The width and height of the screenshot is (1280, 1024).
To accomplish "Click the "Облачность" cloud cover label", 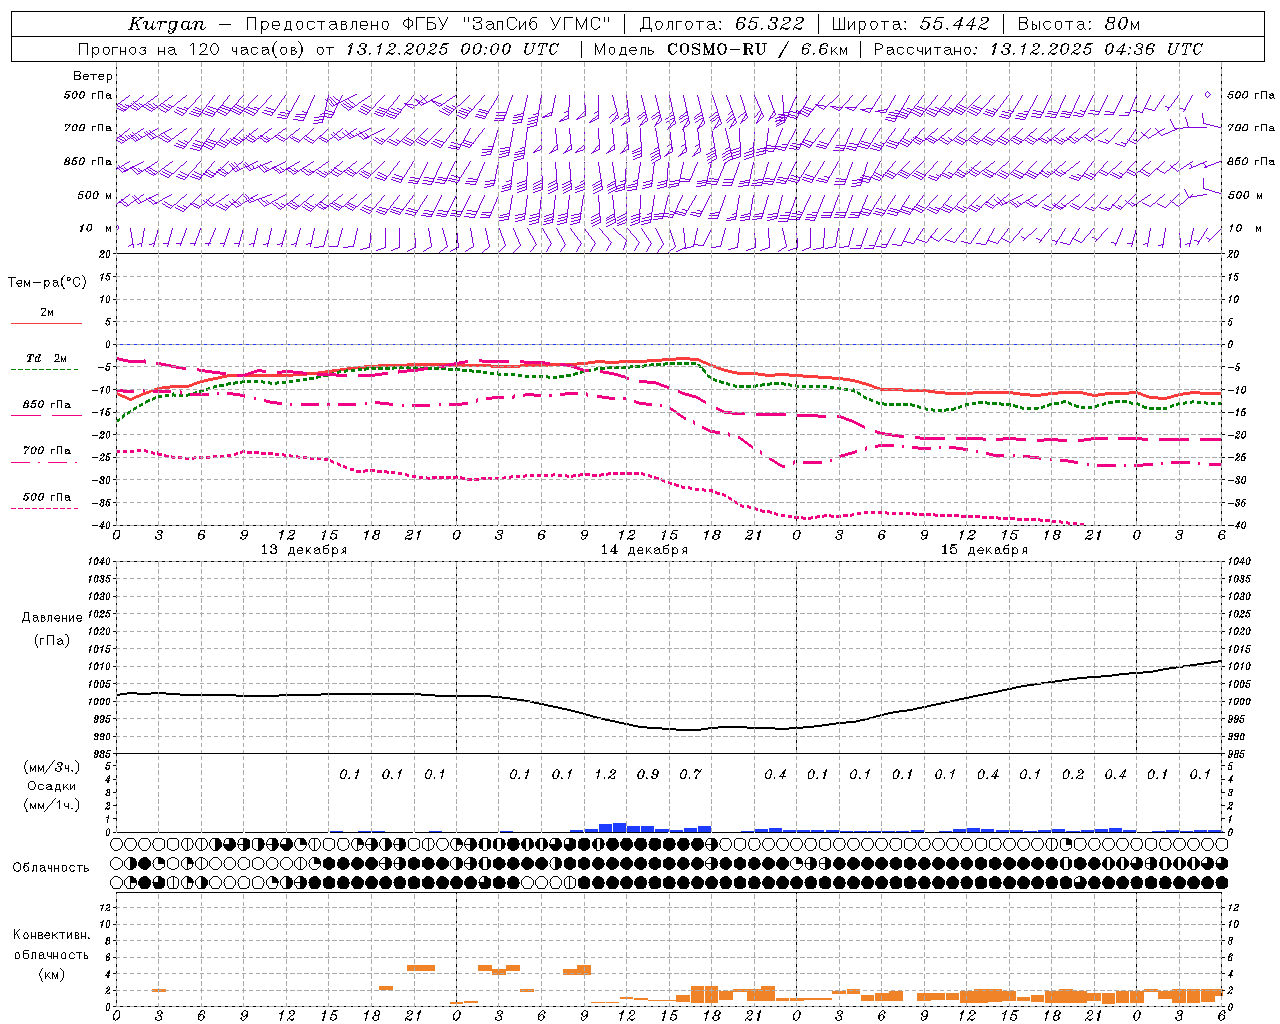I will [x=51, y=868].
